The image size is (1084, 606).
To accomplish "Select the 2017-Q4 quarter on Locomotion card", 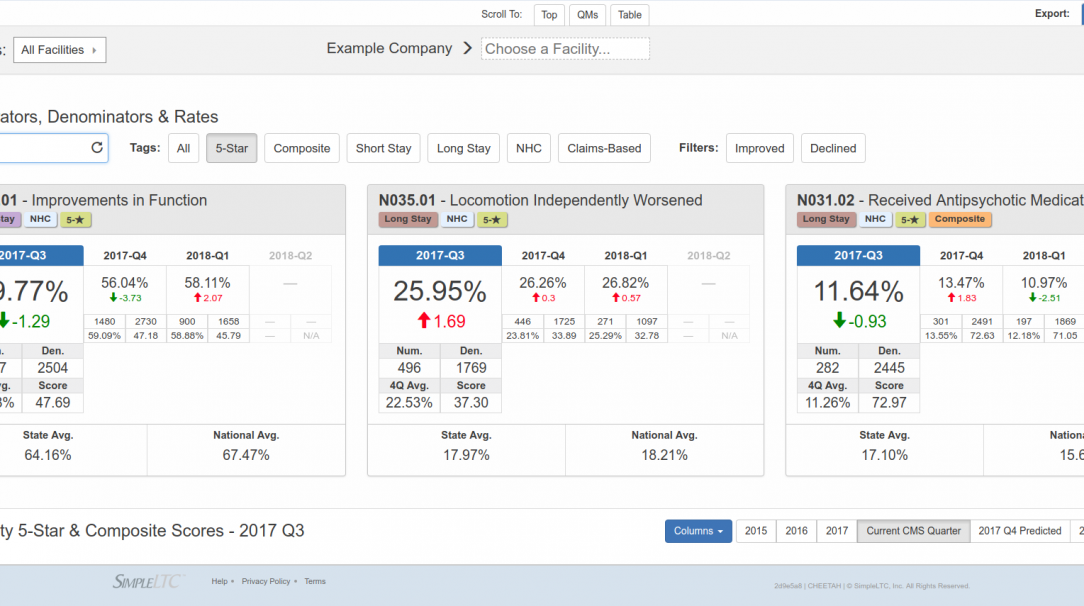I will coord(543,256).
